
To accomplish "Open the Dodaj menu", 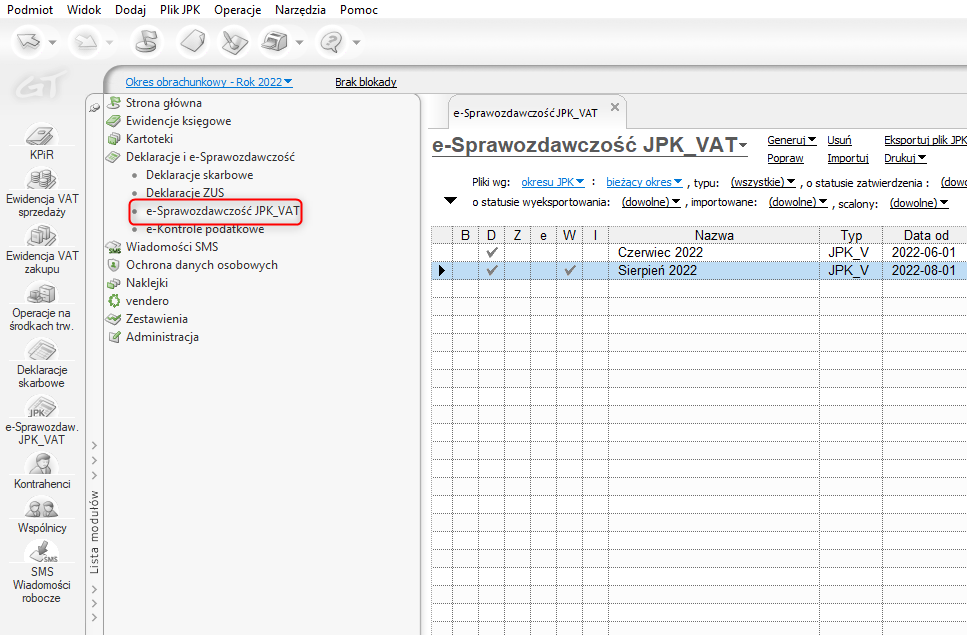I will click(130, 10).
